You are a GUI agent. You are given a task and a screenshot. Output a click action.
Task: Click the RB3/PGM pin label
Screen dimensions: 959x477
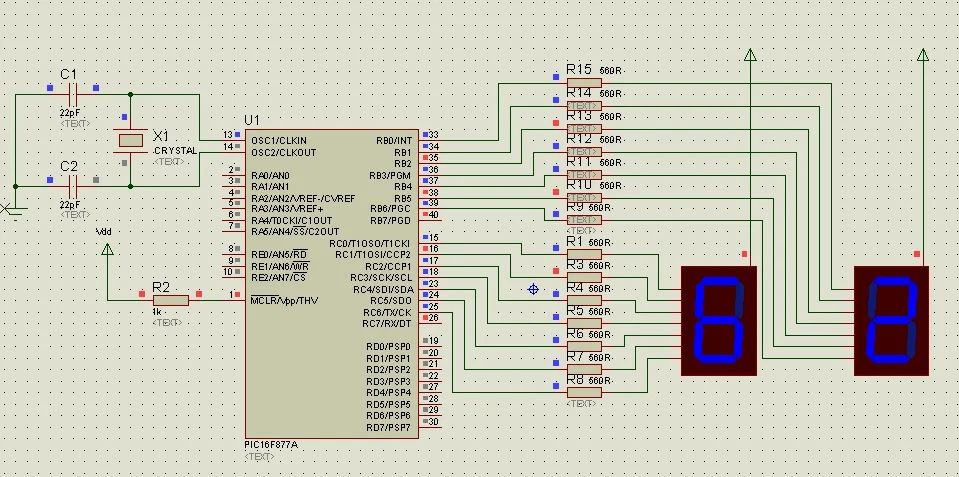[x=390, y=176]
